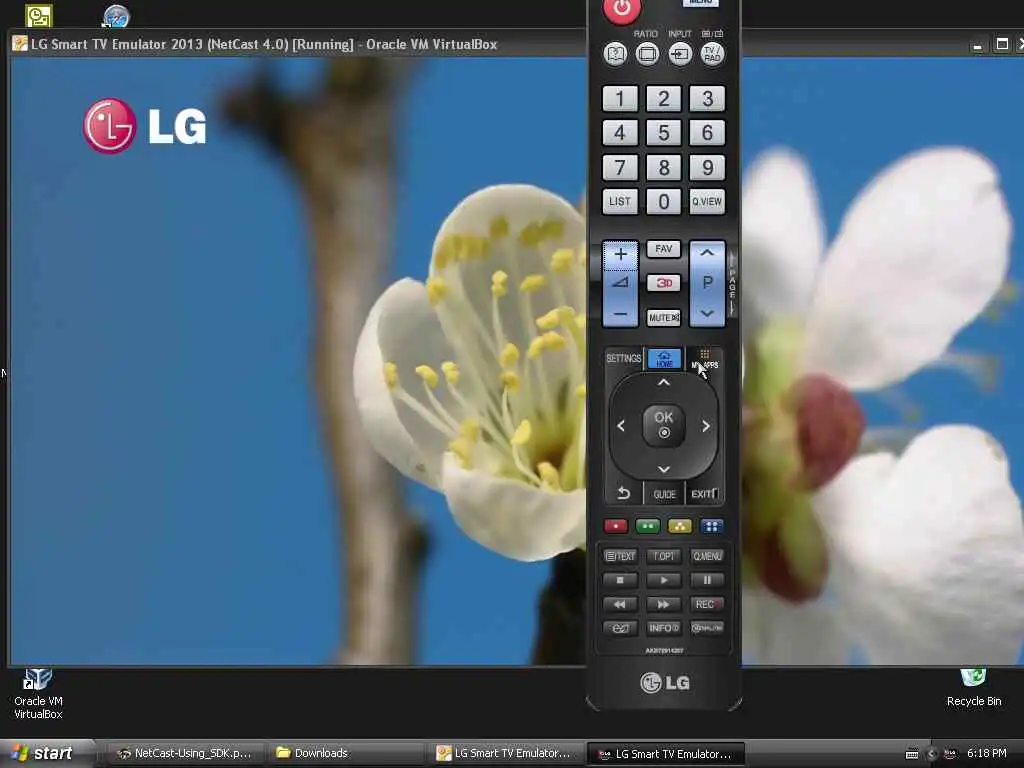Click number 4 on the remote keypad

tap(620, 133)
